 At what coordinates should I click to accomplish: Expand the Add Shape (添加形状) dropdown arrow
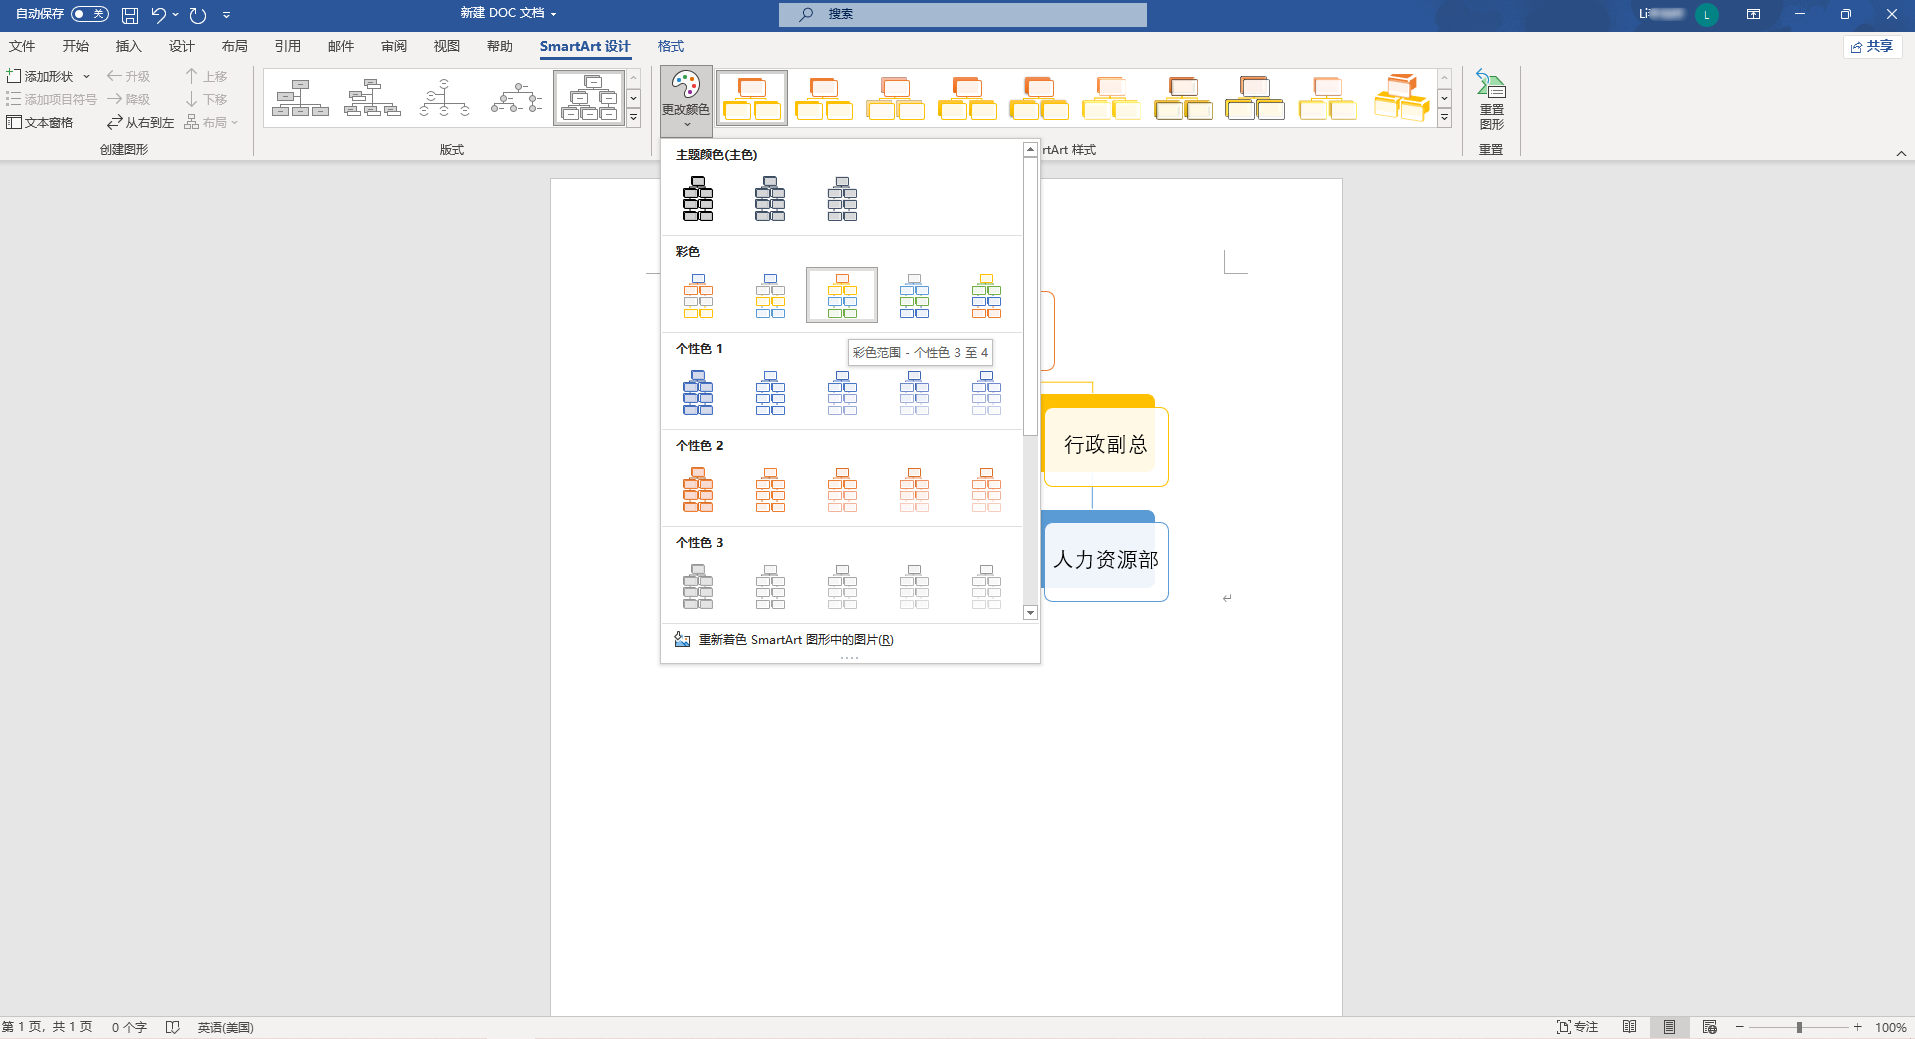click(87, 76)
